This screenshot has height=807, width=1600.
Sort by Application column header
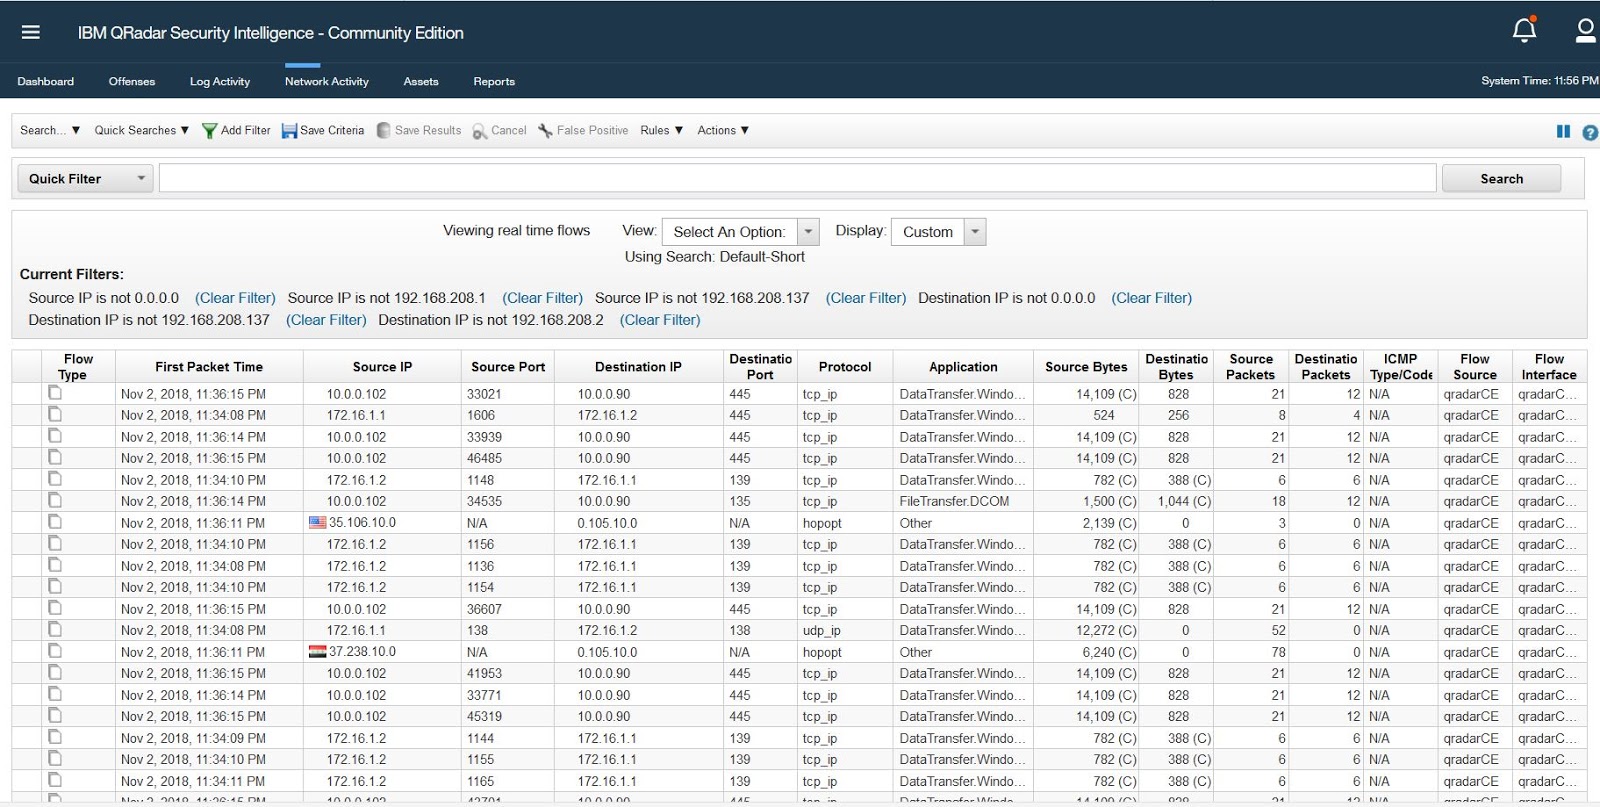coord(963,367)
